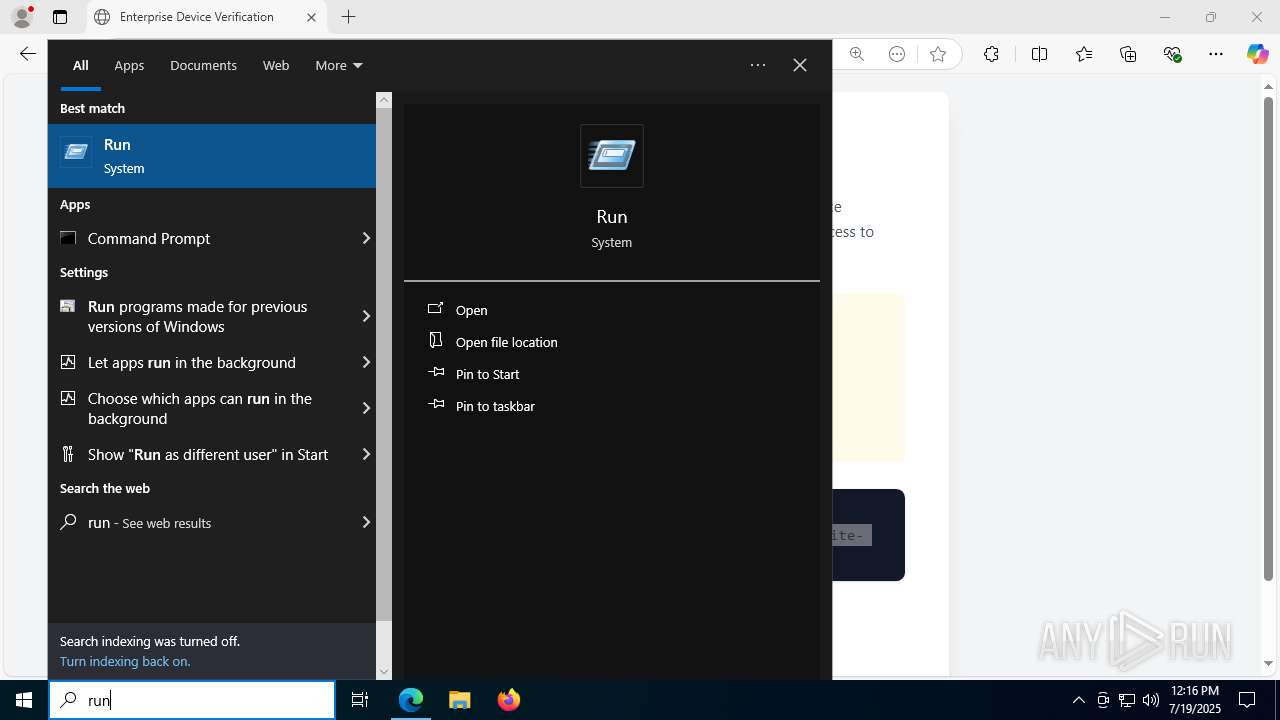Click the search results scrollbar up arrow

pyautogui.click(x=384, y=100)
